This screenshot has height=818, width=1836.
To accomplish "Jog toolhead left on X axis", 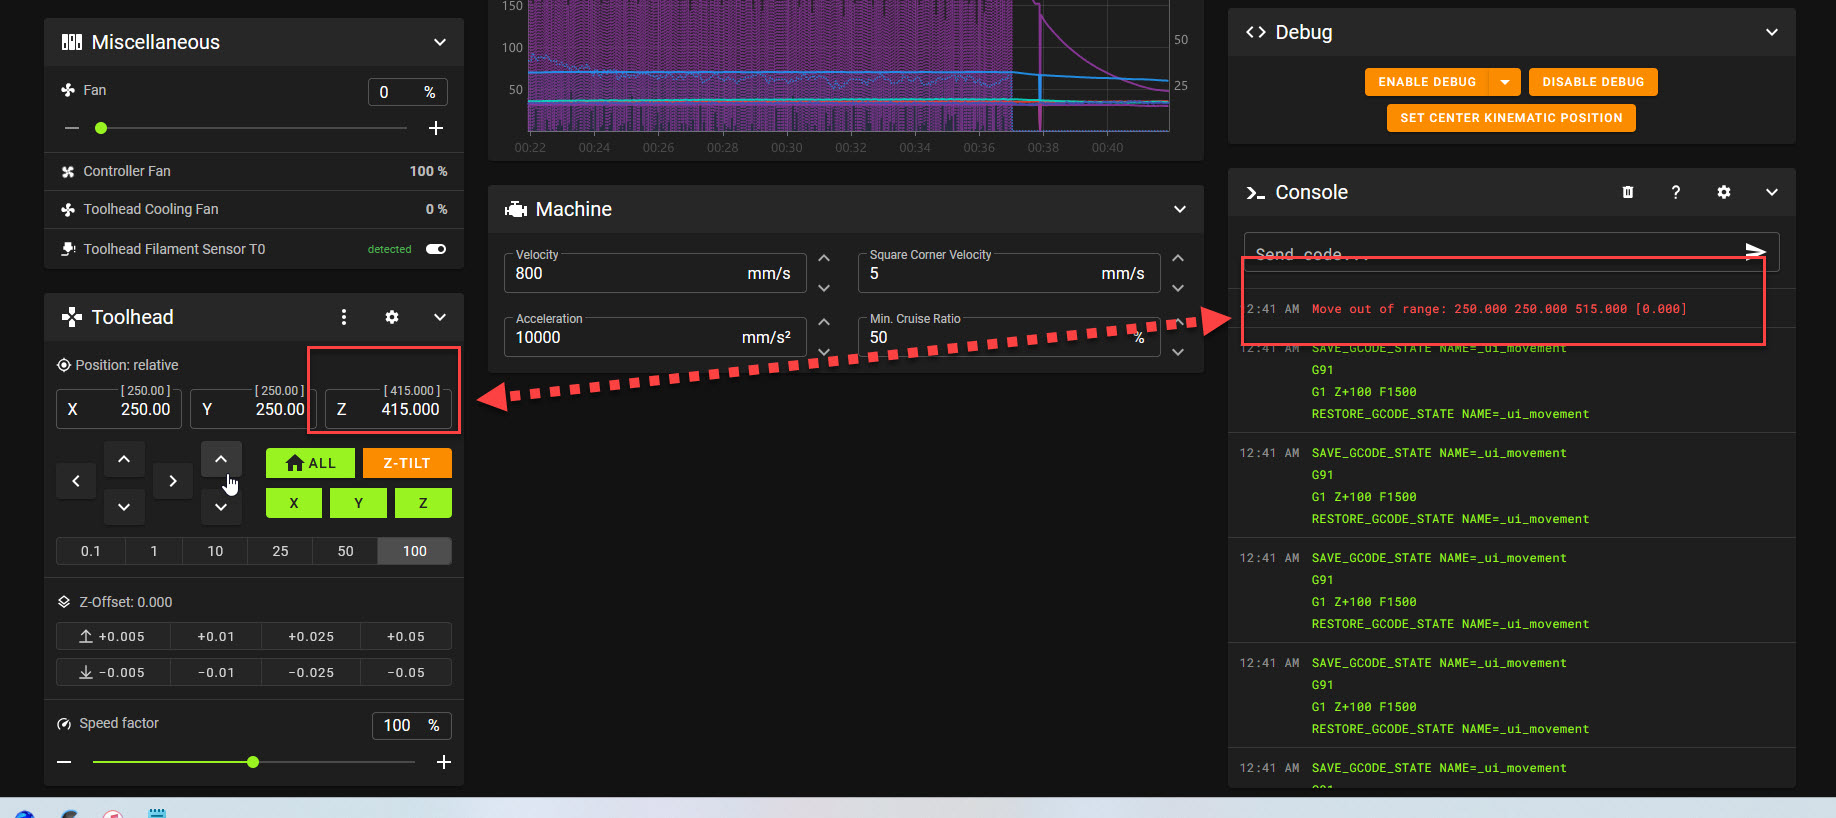I will [x=76, y=481].
